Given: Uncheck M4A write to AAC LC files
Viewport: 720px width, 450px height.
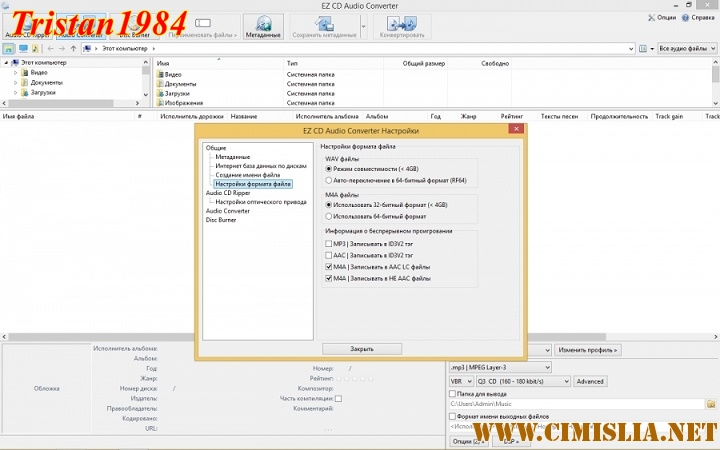Looking at the screenshot, I should tap(329, 267).
